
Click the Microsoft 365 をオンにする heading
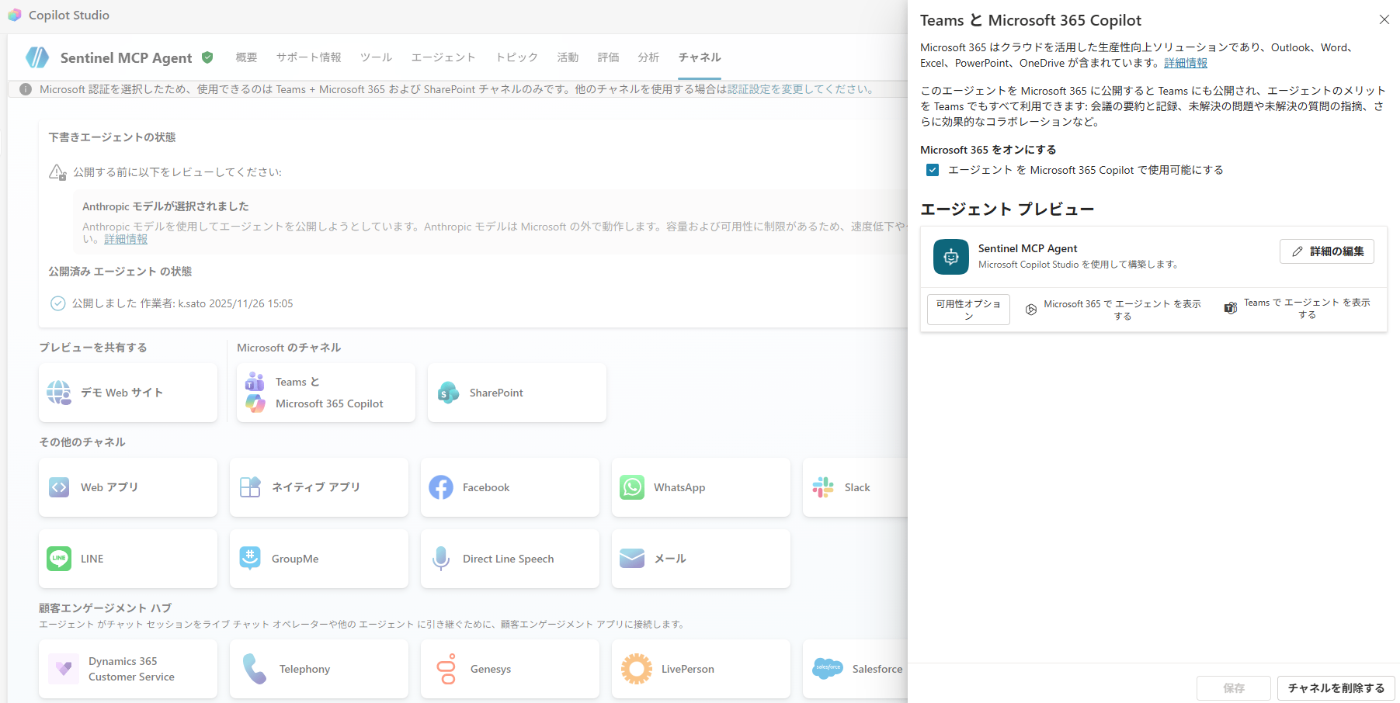coord(988,150)
